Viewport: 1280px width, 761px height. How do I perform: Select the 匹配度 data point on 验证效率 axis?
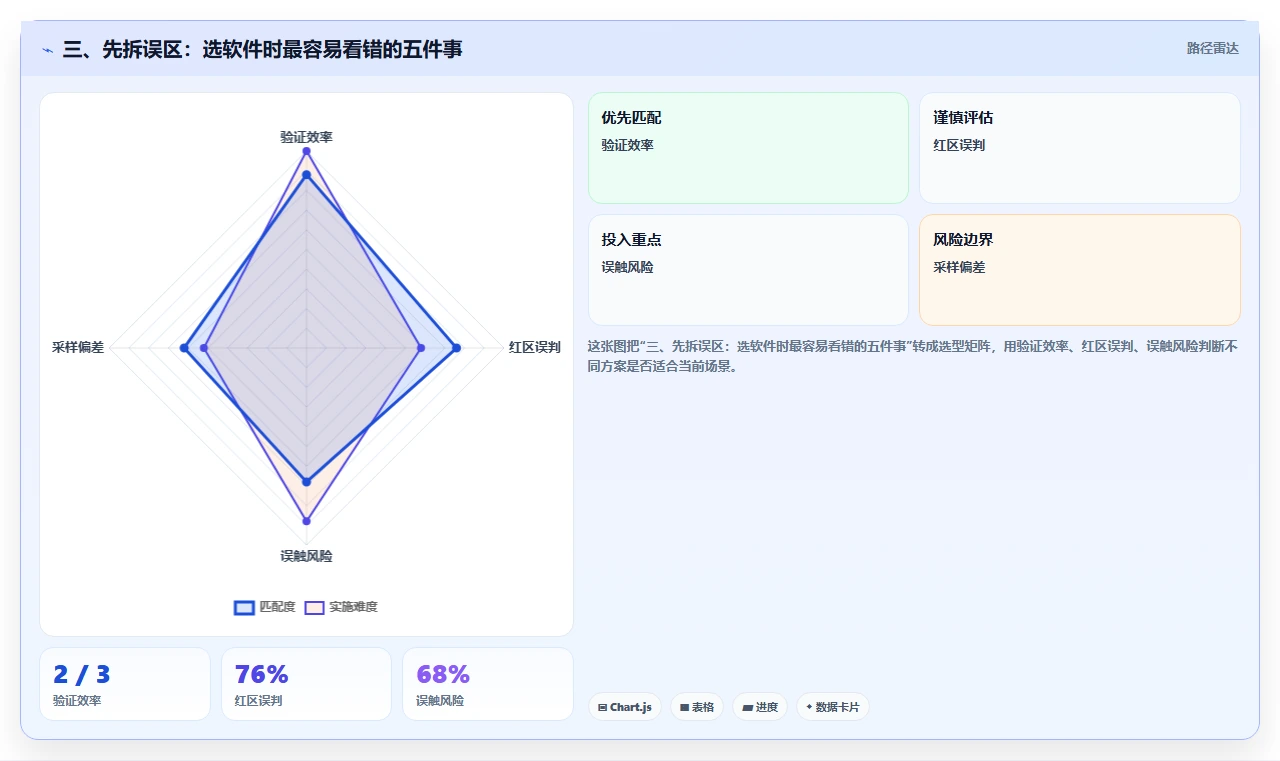tap(306, 175)
